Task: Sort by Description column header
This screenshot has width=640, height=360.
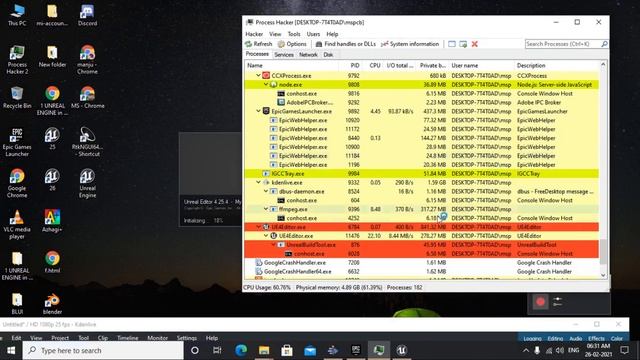Action: 556,65
